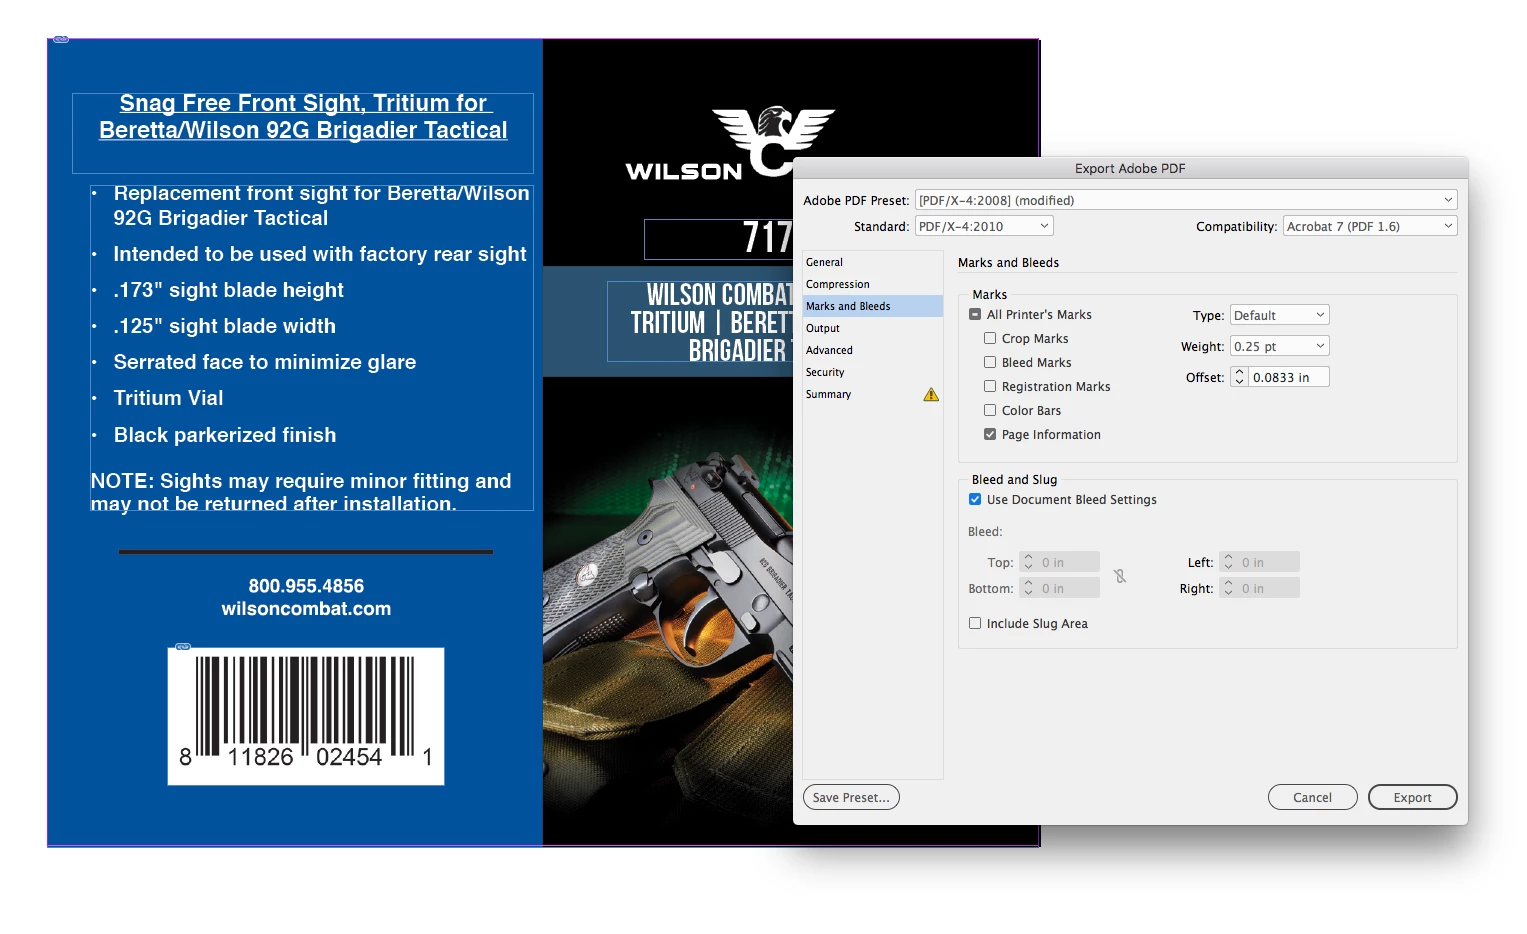The height and width of the screenshot is (934, 1527).
Task: Enable Registration Marks checkbox
Action: 990,386
